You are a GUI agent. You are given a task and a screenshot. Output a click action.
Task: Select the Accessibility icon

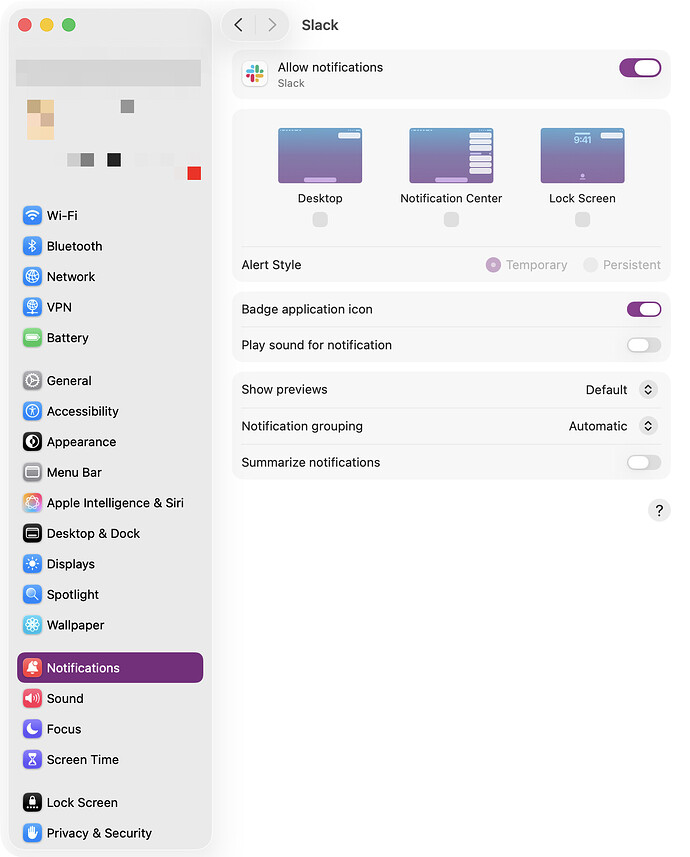point(32,412)
